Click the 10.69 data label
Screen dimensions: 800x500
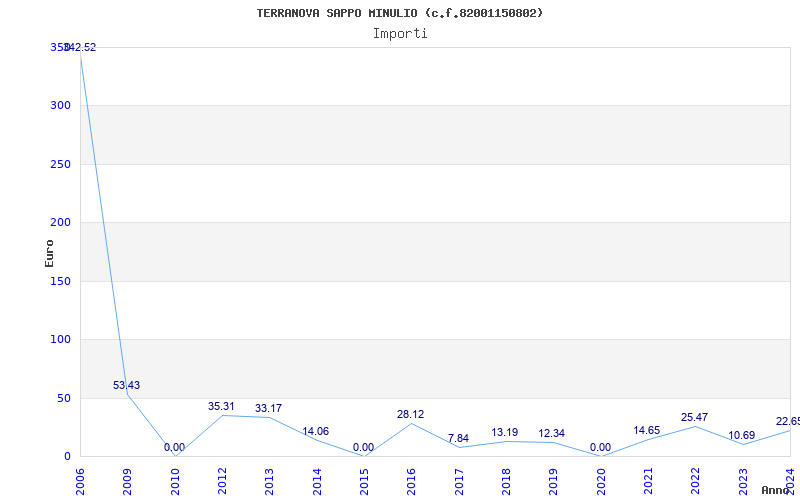741,436
